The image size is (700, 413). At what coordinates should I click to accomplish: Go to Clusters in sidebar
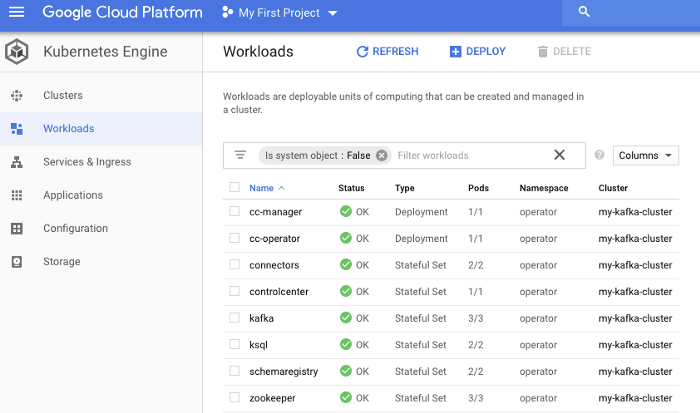pyautogui.click(x=63, y=95)
